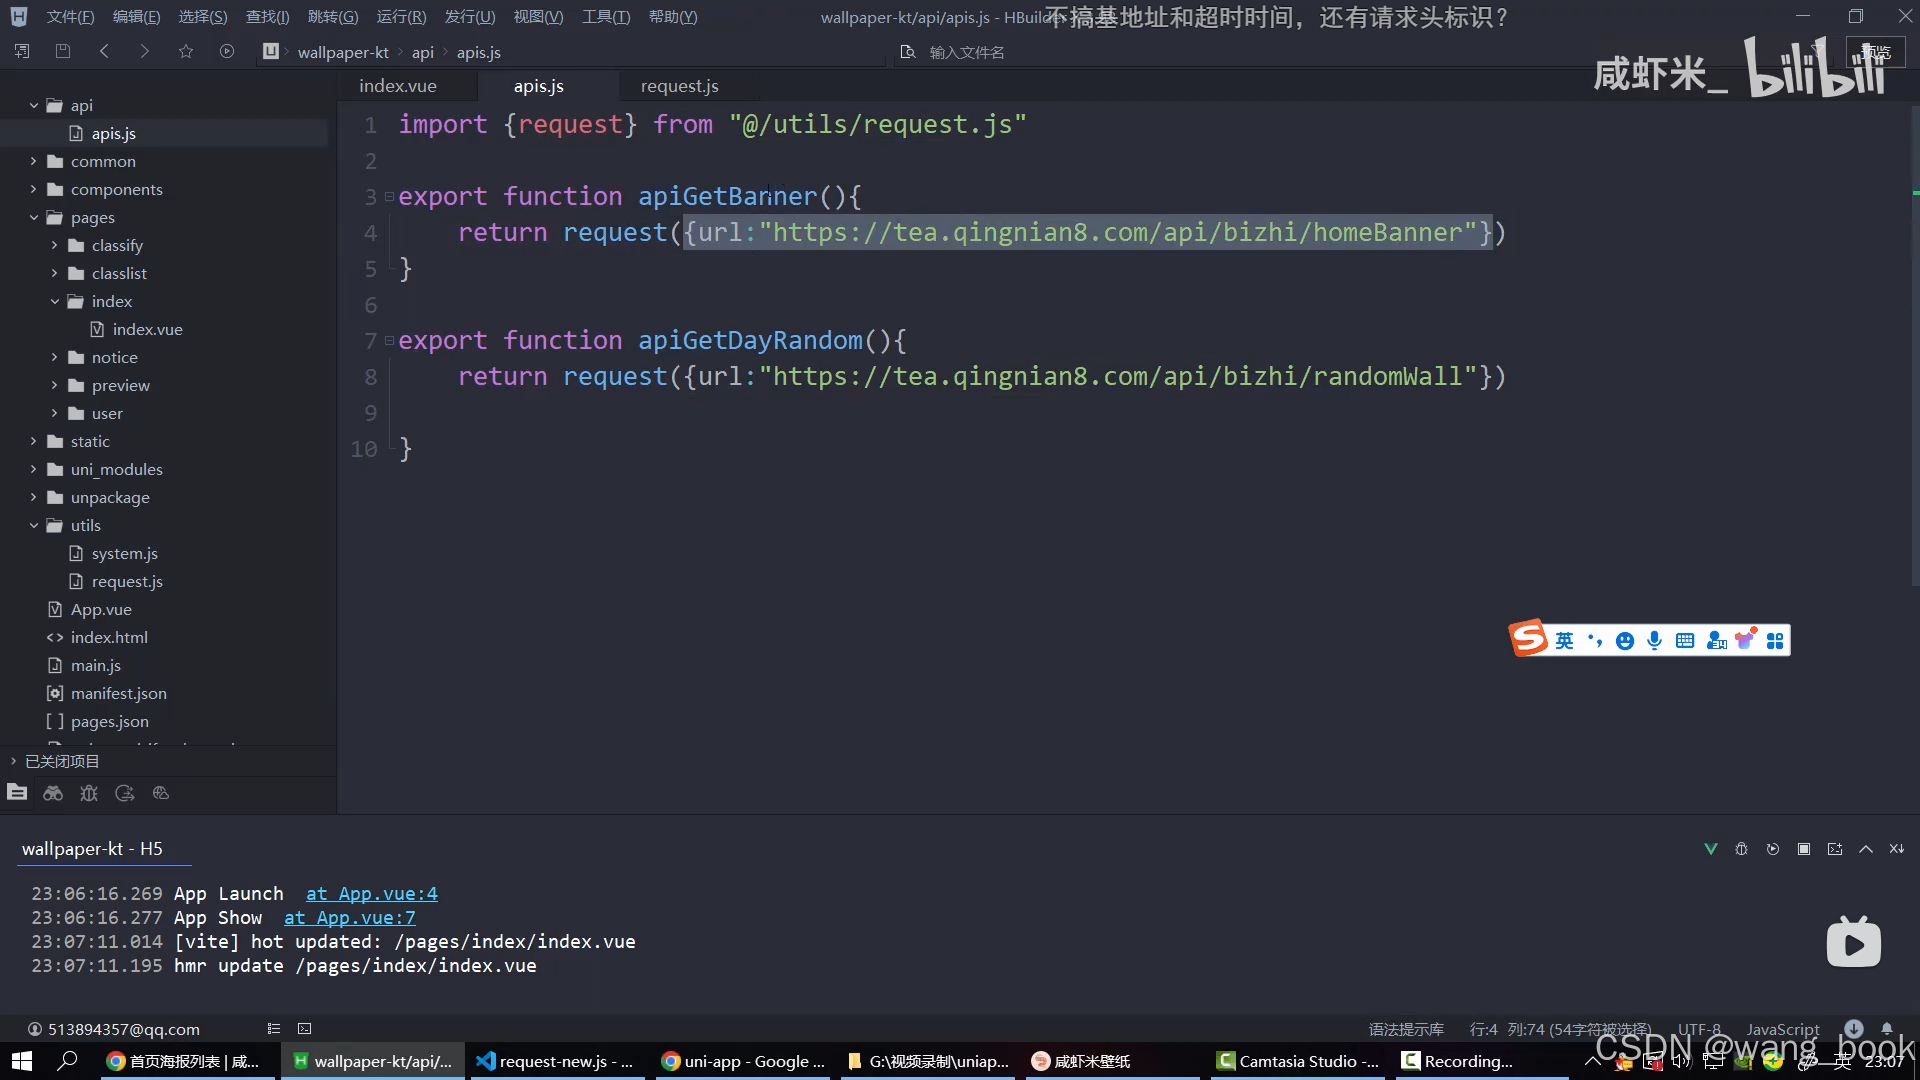Switch to the request.js editor tab

pyautogui.click(x=679, y=86)
